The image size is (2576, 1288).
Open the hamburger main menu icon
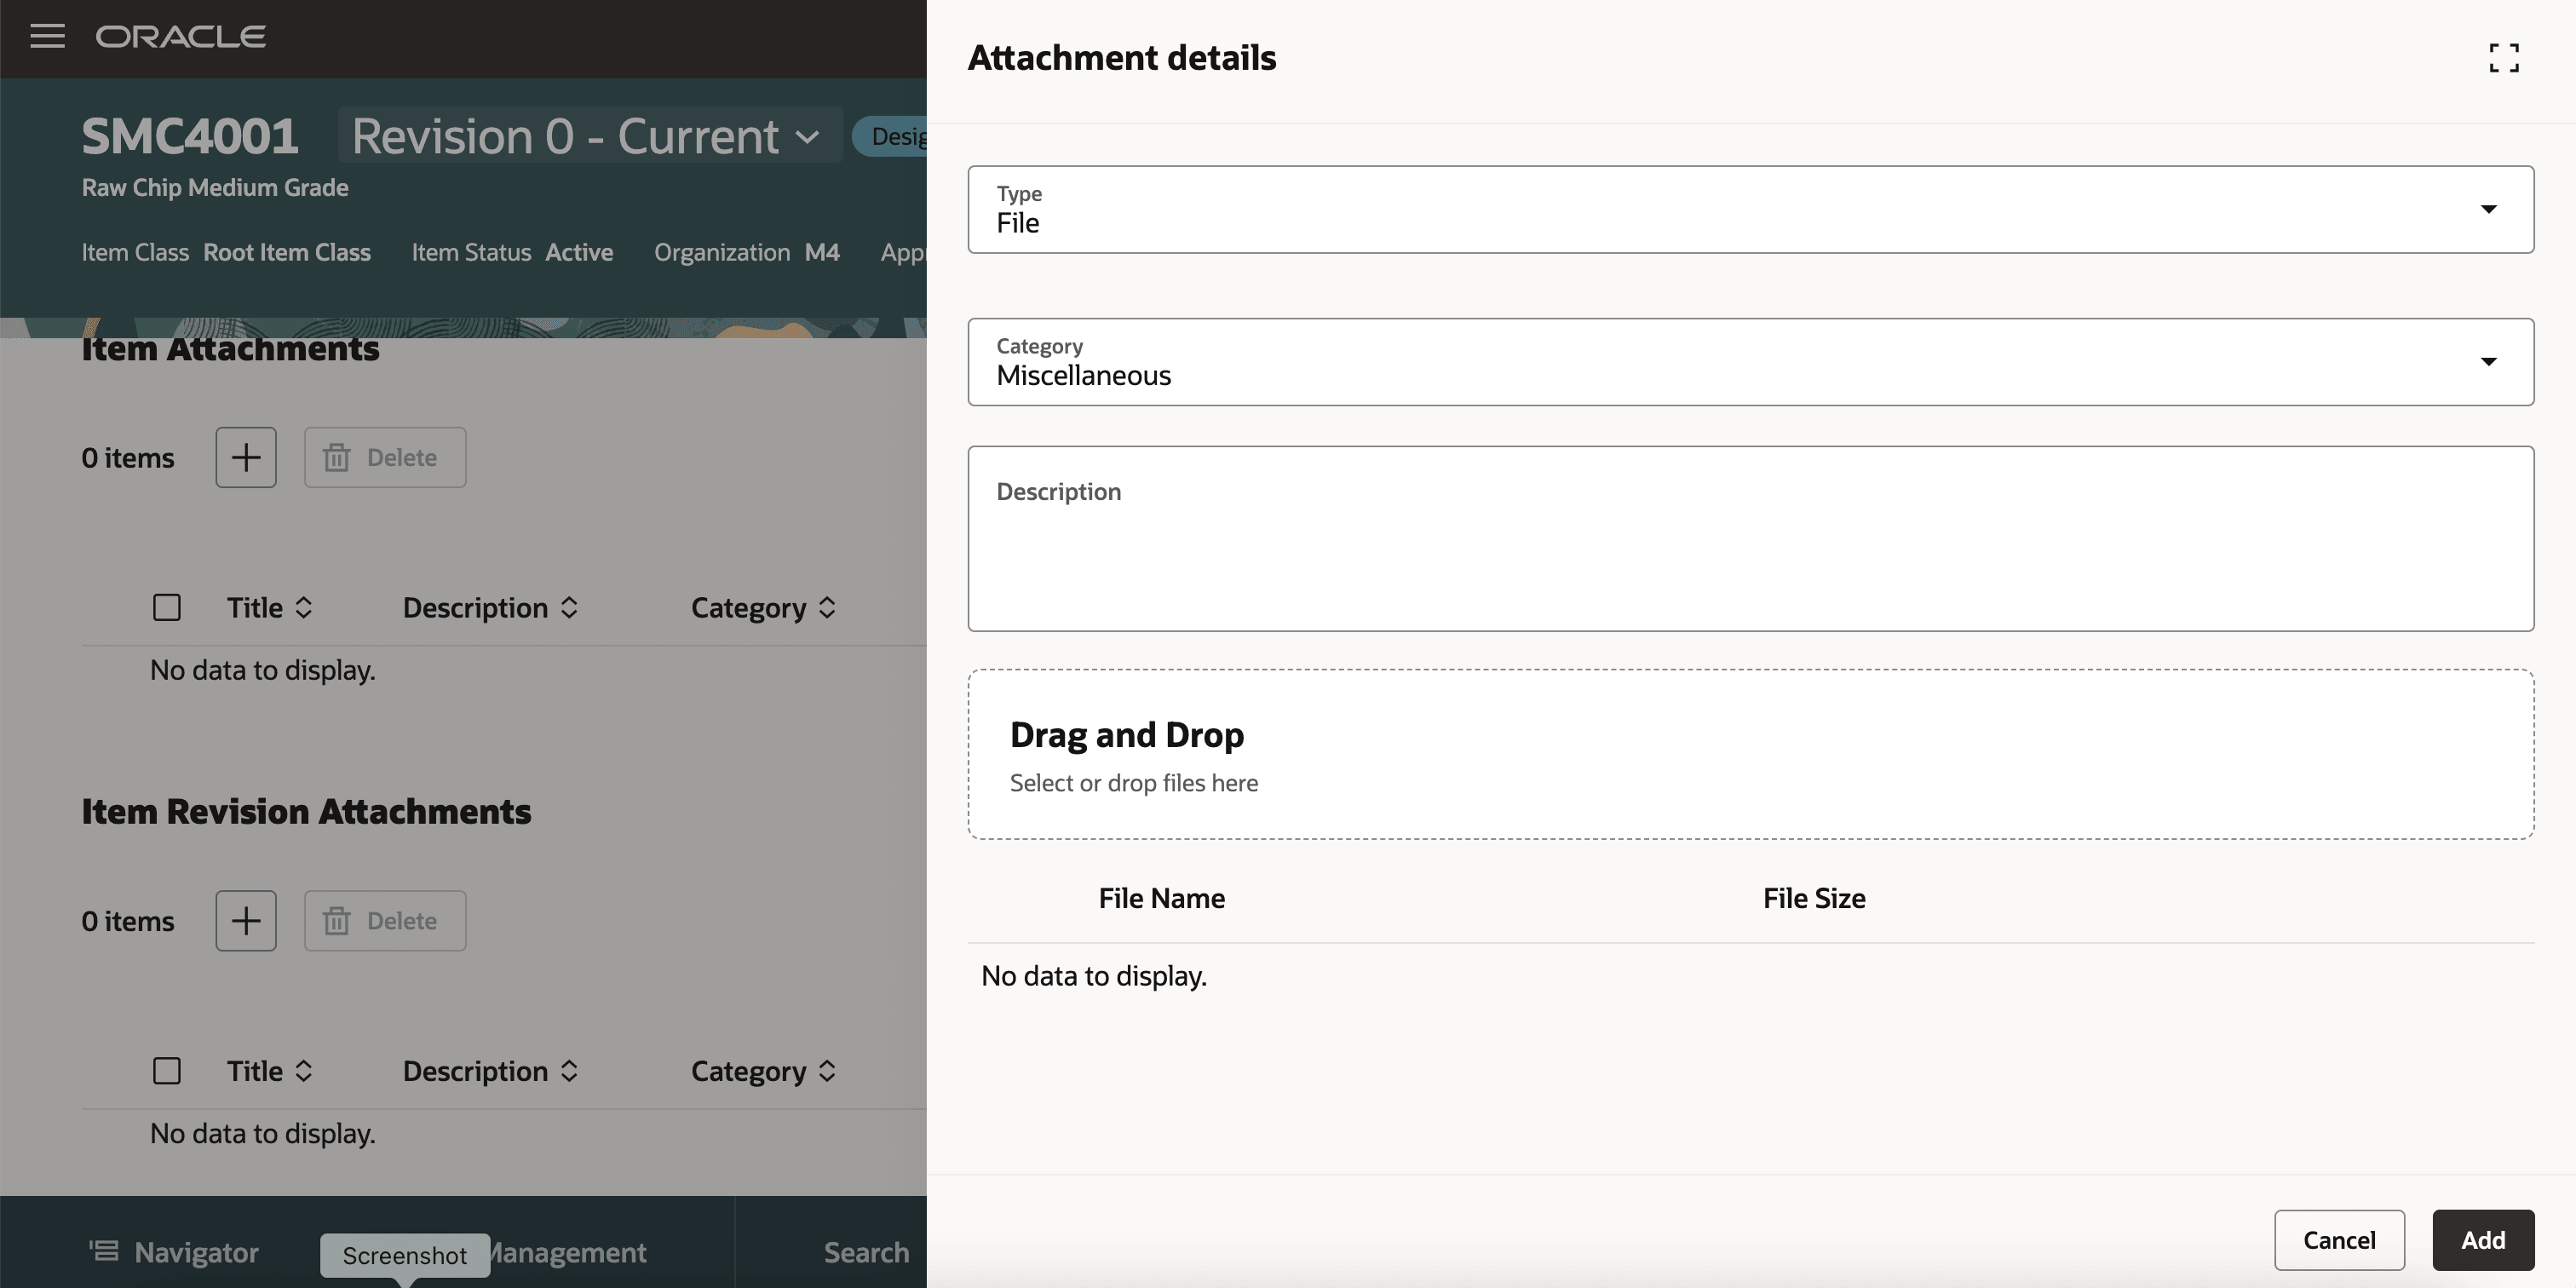47,37
